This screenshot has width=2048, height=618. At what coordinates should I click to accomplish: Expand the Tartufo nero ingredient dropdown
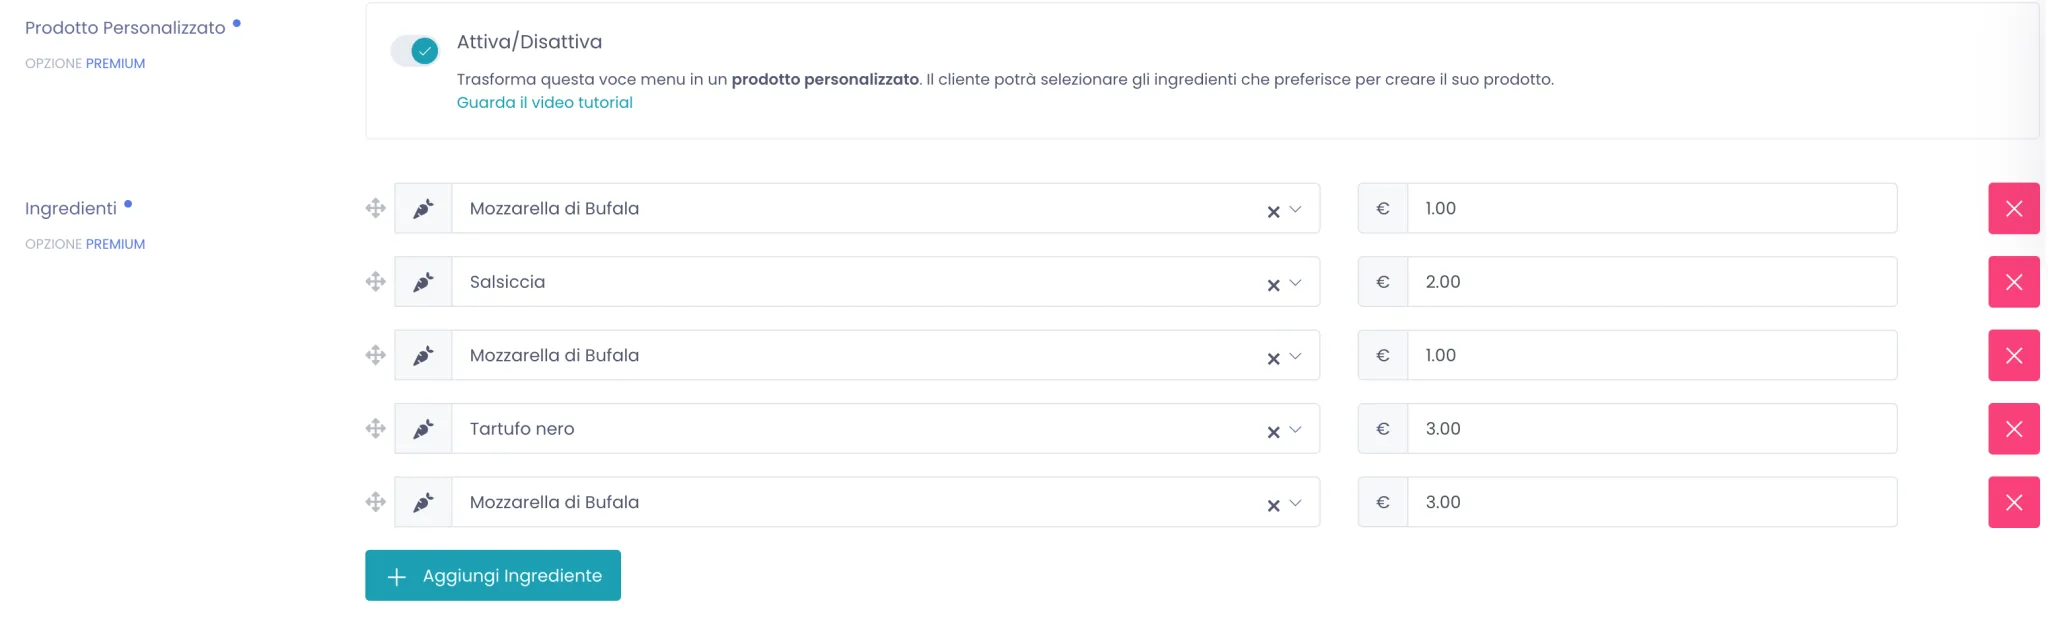pos(1295,430)
